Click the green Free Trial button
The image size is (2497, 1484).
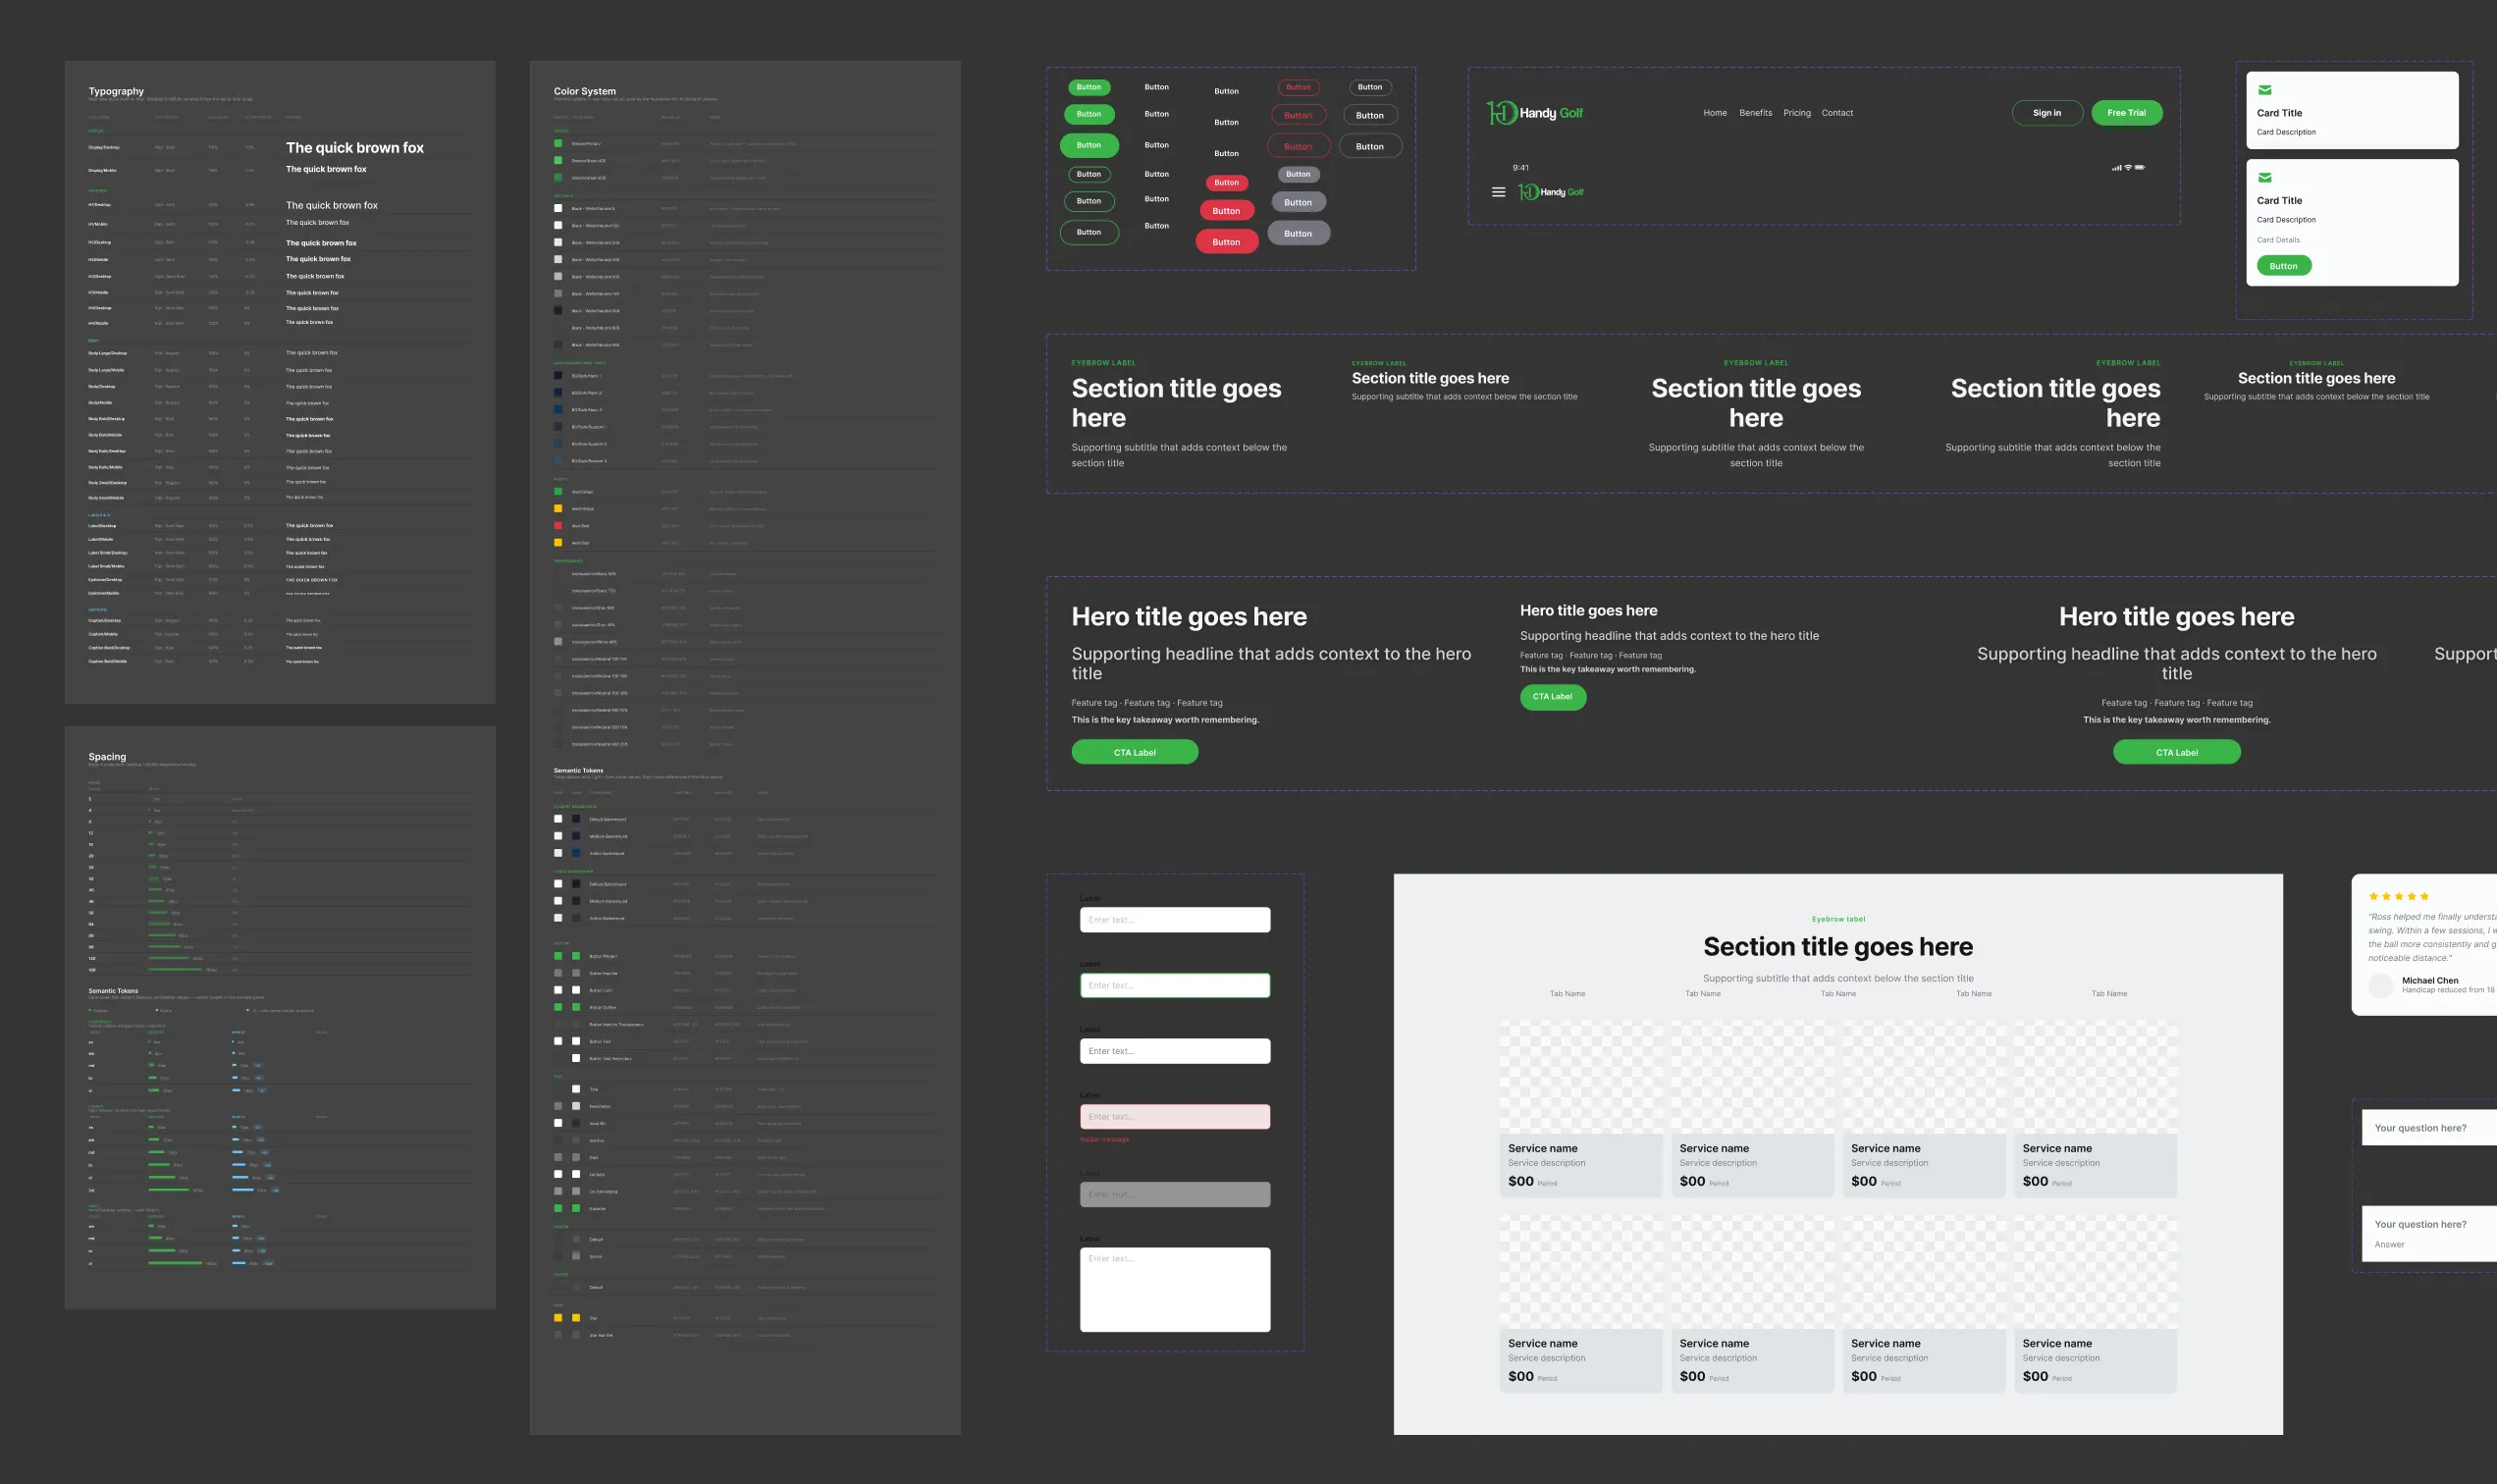pos(2126,113)
